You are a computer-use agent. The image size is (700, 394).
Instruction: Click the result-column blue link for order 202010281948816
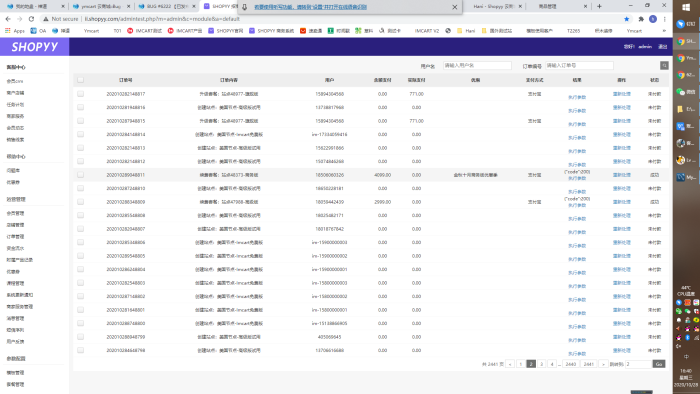577,111
